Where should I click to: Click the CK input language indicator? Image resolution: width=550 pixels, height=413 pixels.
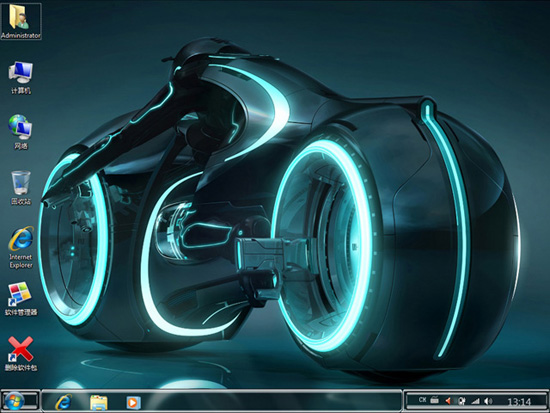[422, 400]
